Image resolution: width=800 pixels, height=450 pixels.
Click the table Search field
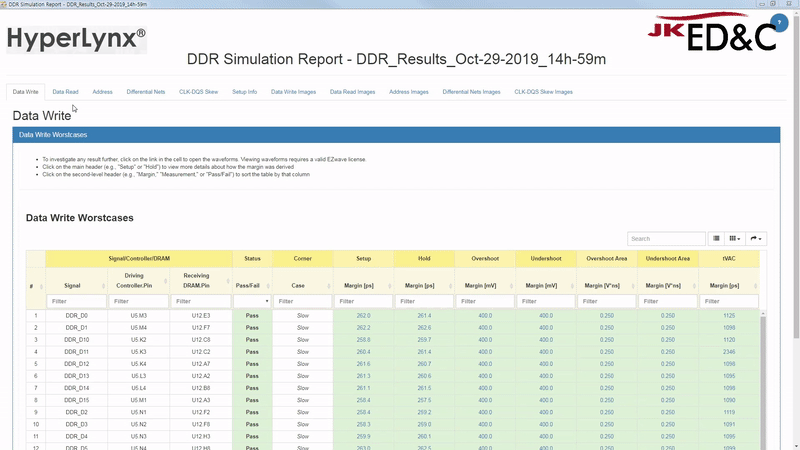pos(665,239)
